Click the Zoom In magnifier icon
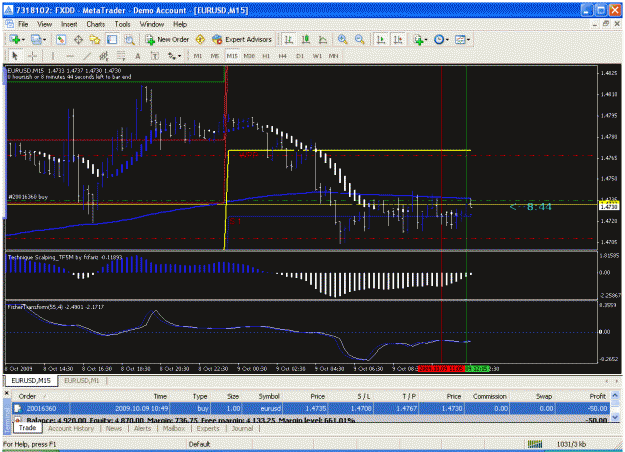Viewport: 625px width, 452px height. pyautogui.click(x=342, y=39)
